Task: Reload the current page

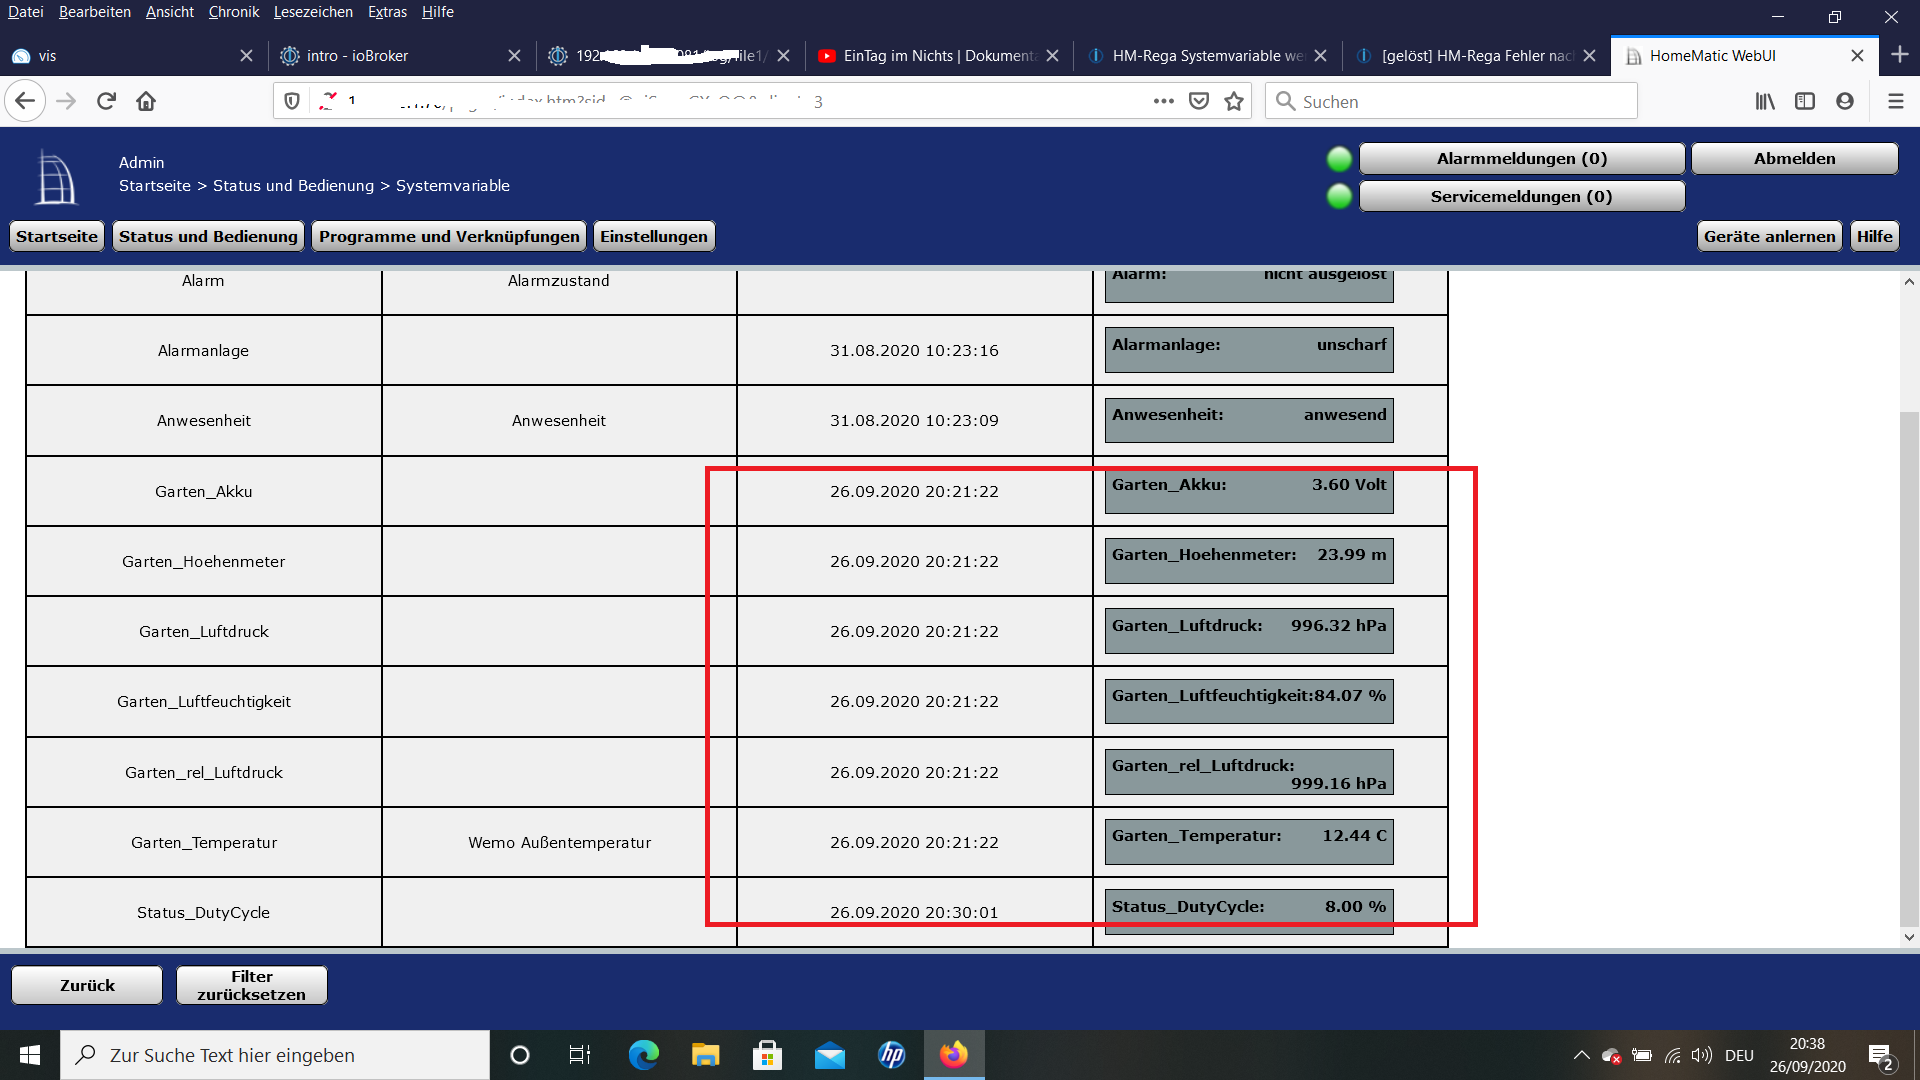Action: pos(106,101)
